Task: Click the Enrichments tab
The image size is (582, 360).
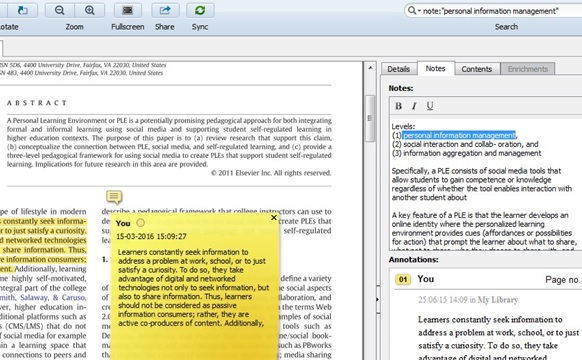Action: click(527, 69)
